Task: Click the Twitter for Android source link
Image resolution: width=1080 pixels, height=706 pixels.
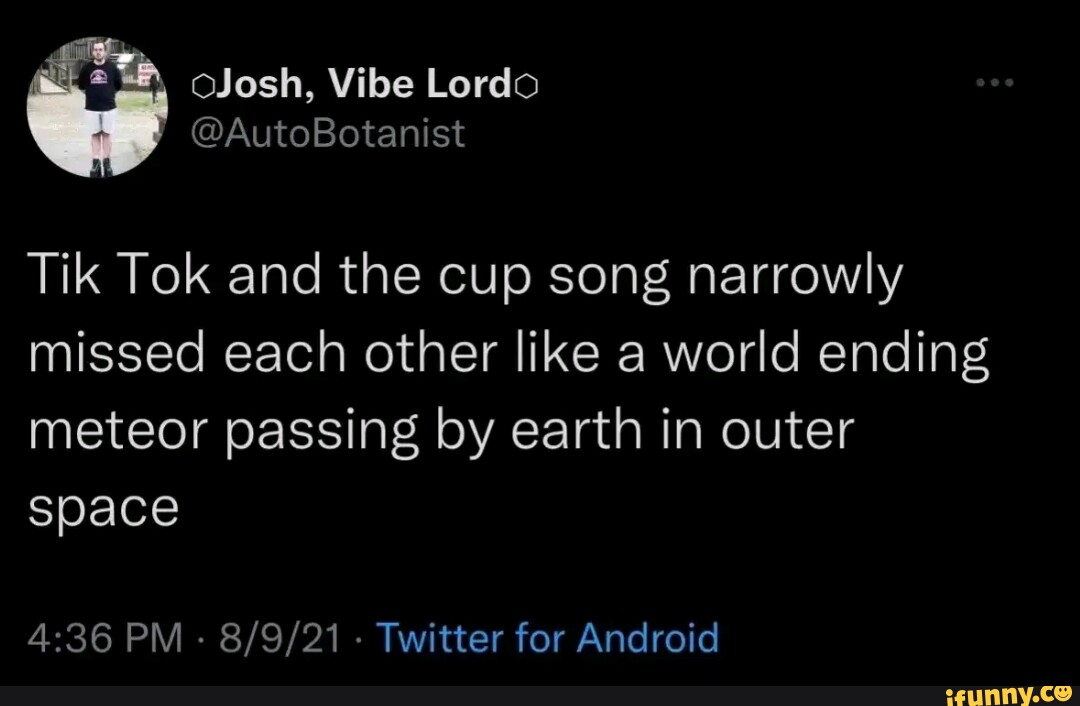Action: click(546, 637)
